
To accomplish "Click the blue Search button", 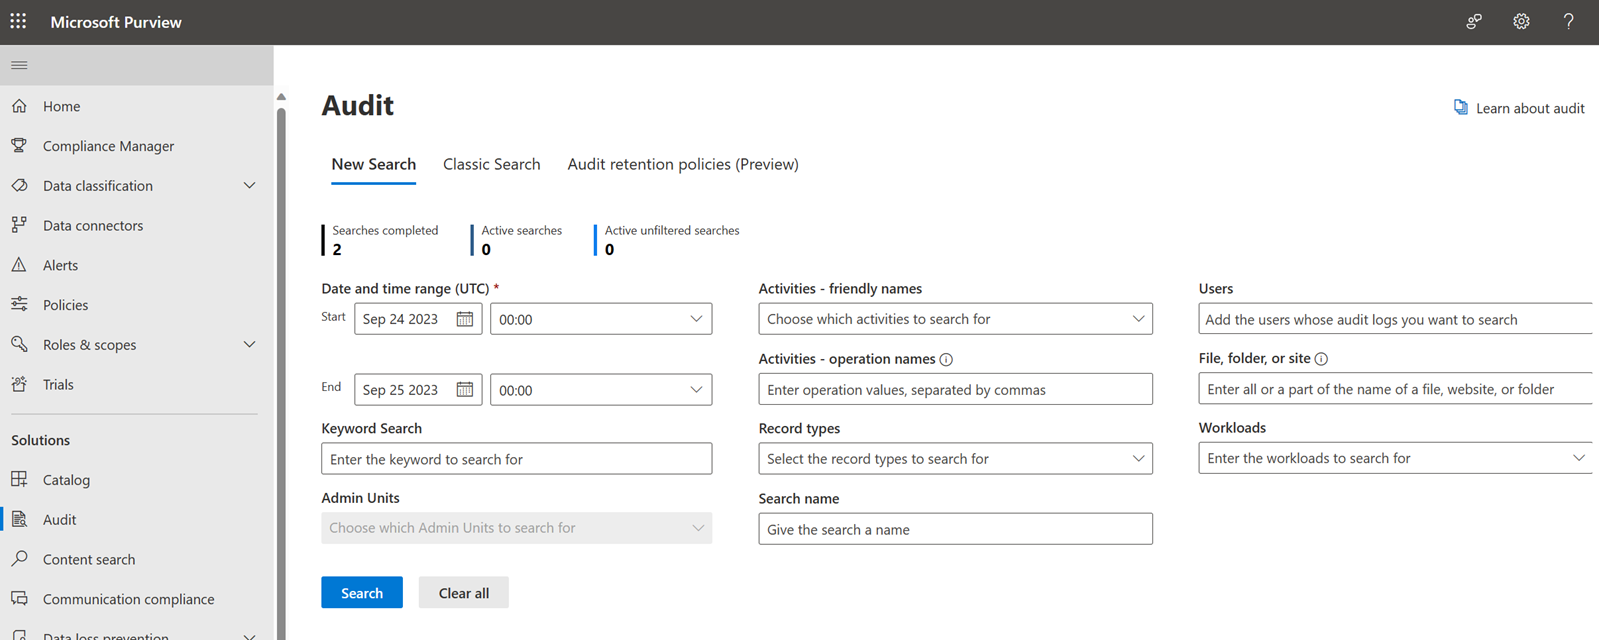I will pos(362,593).
